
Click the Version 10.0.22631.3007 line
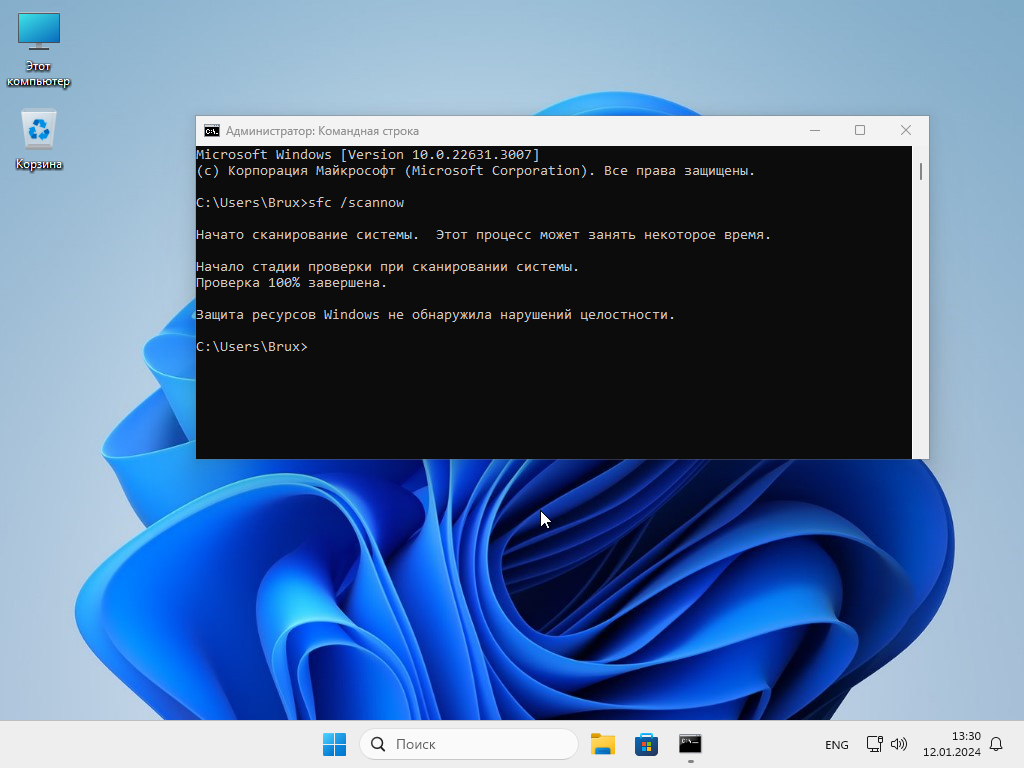[x=368, y=155]
